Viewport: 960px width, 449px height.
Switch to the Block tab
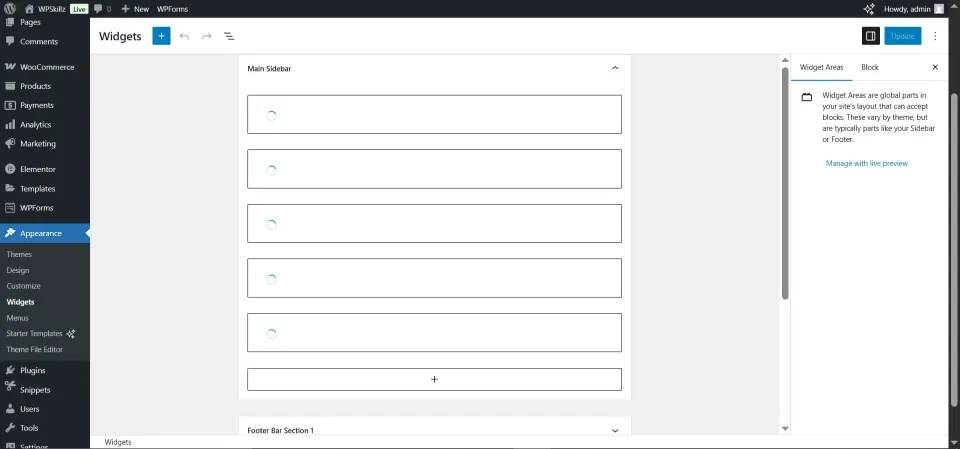coord(869,67)
